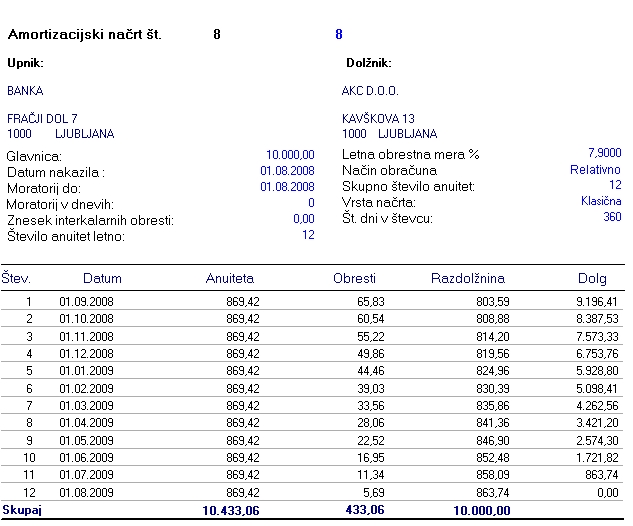Screen dimensions: 633x526
Task: Click the Vrsta načrta value Klasična
Action: pyautogui.click(x=601, y=201)
